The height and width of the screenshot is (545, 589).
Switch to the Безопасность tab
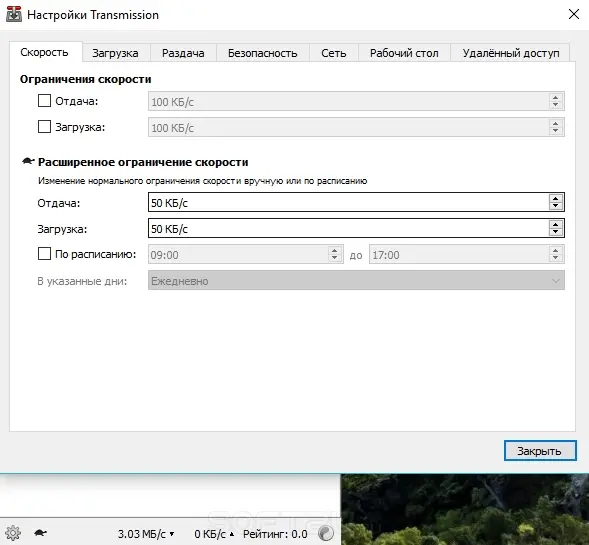pyautogui.click(x=263, y=53)
